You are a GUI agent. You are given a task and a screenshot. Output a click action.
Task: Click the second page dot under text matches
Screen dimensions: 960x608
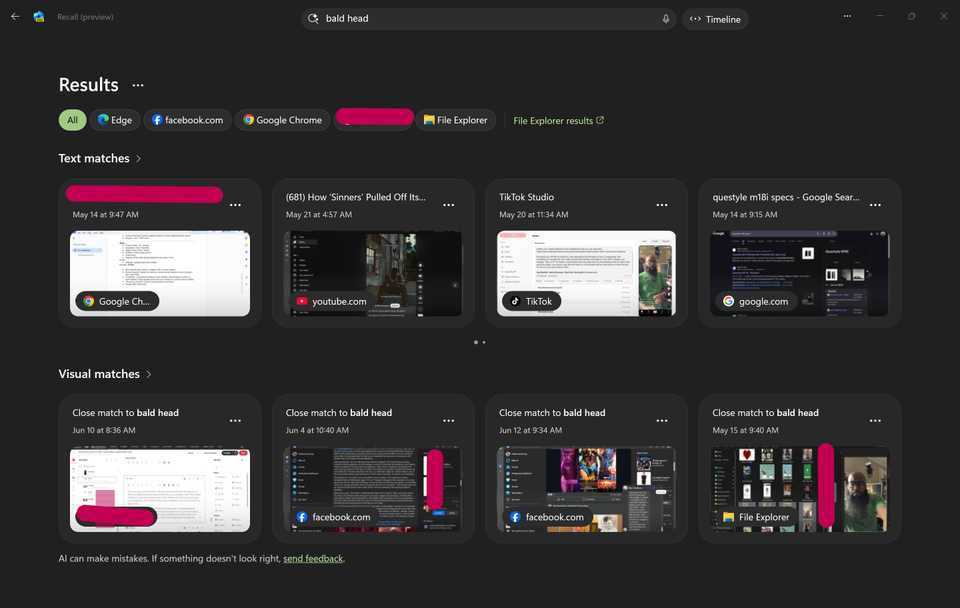483,342
